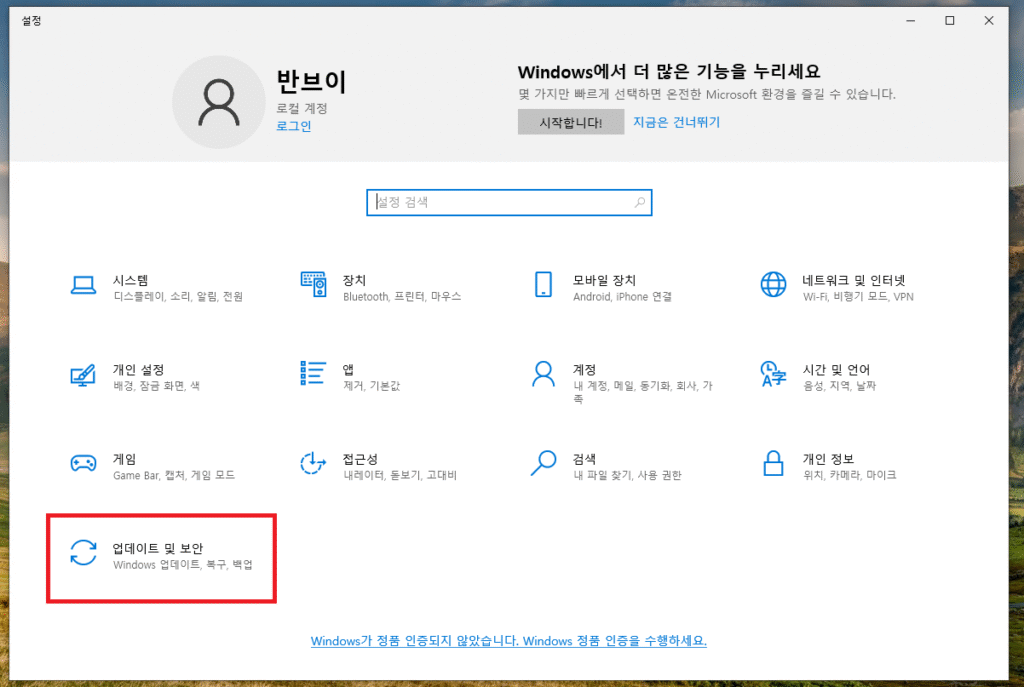Select the 시스템 title text
The image size is (1024, 687).
pos(131,280)
